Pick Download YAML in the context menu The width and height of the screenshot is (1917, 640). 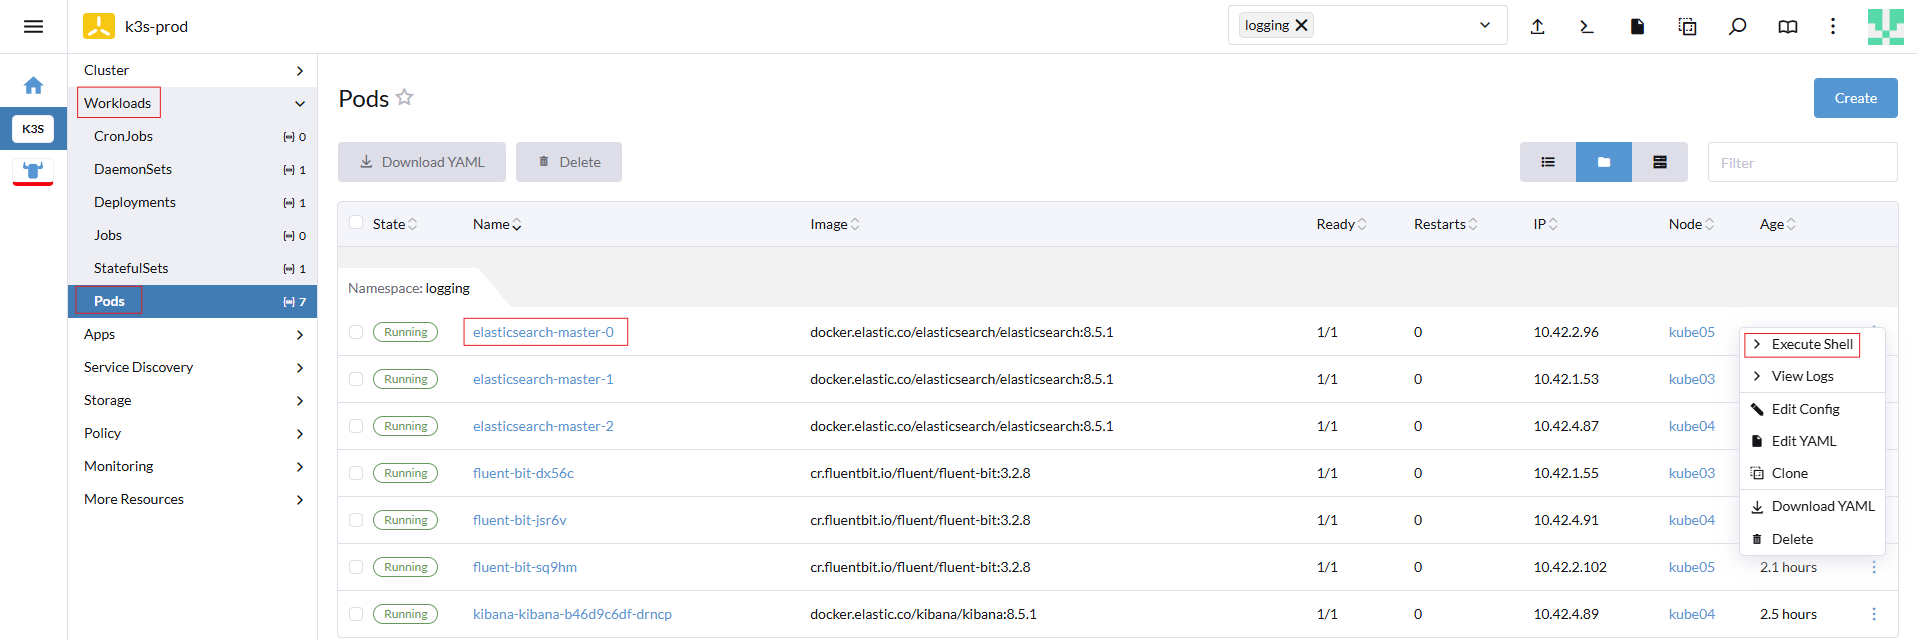(1812, 506)
